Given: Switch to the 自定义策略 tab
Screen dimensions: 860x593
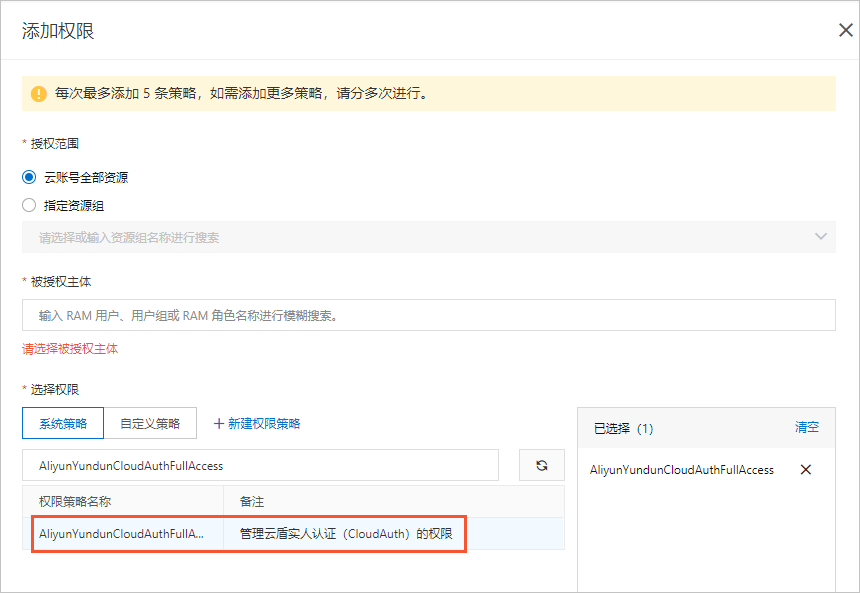Looking at the screenshot, I should tap(150, 423).
